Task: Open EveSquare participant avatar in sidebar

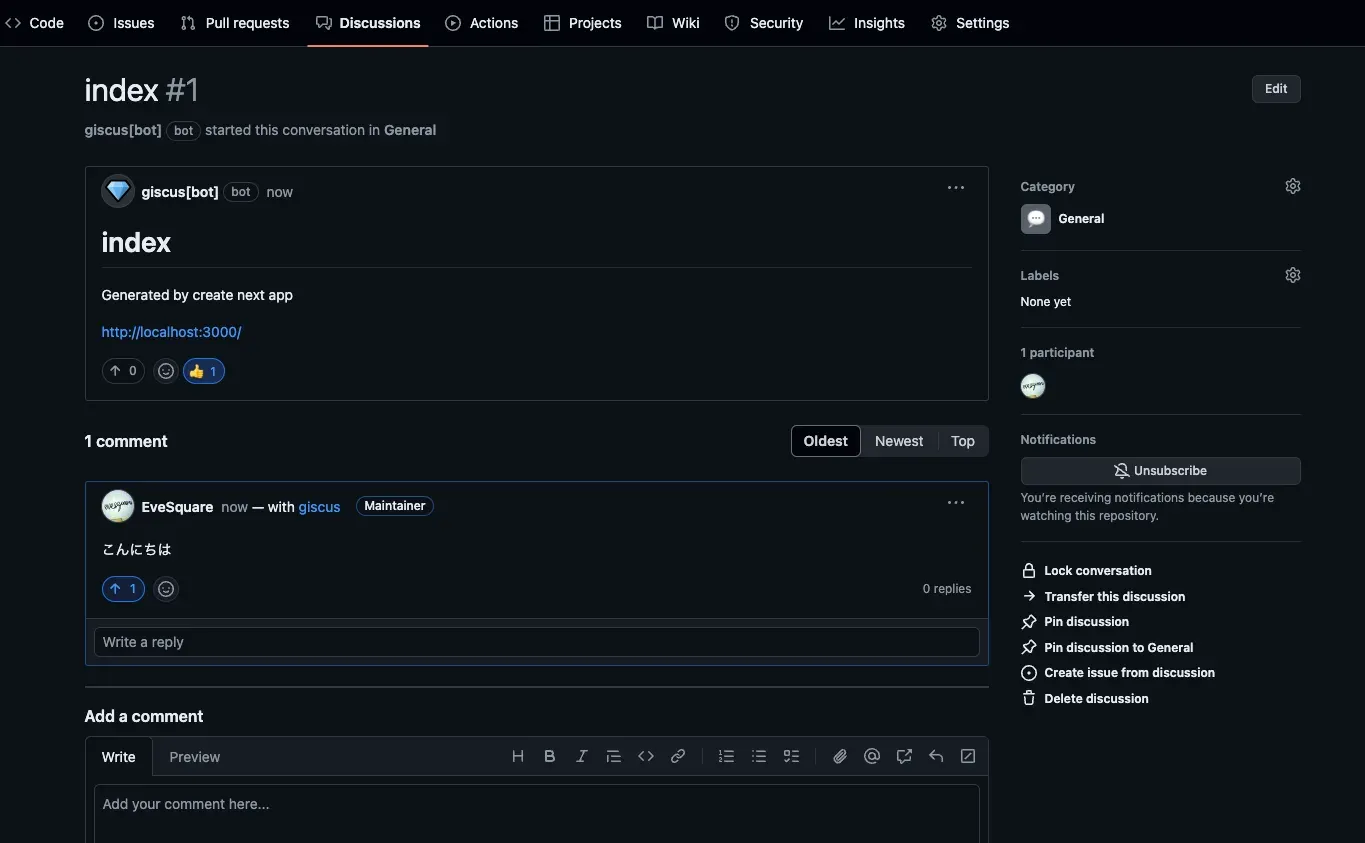Action: point(1033,386)
